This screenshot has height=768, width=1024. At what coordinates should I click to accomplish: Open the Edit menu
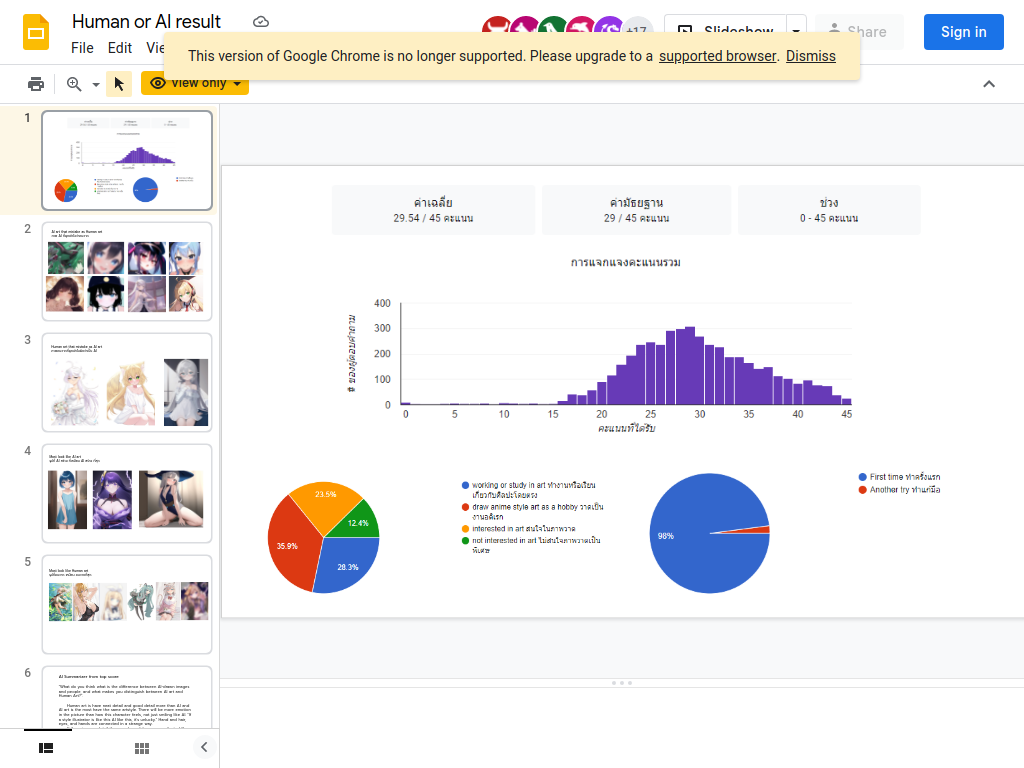(x=120, y=48)
